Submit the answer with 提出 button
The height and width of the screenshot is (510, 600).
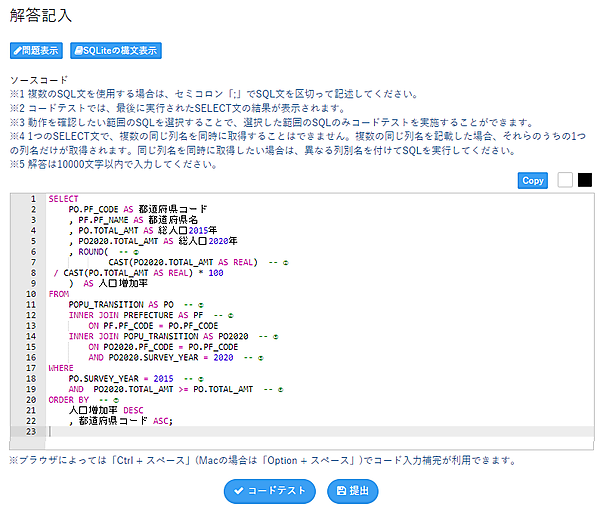coord(353,491)
